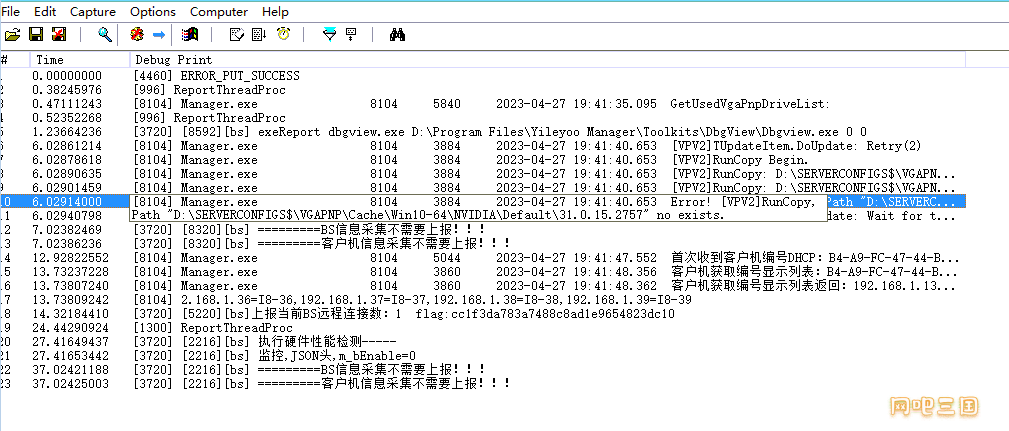The image size is (1009, 431).
Task: Select the 192.168.1.37=I8-37 log row
Action: [483, 300]
